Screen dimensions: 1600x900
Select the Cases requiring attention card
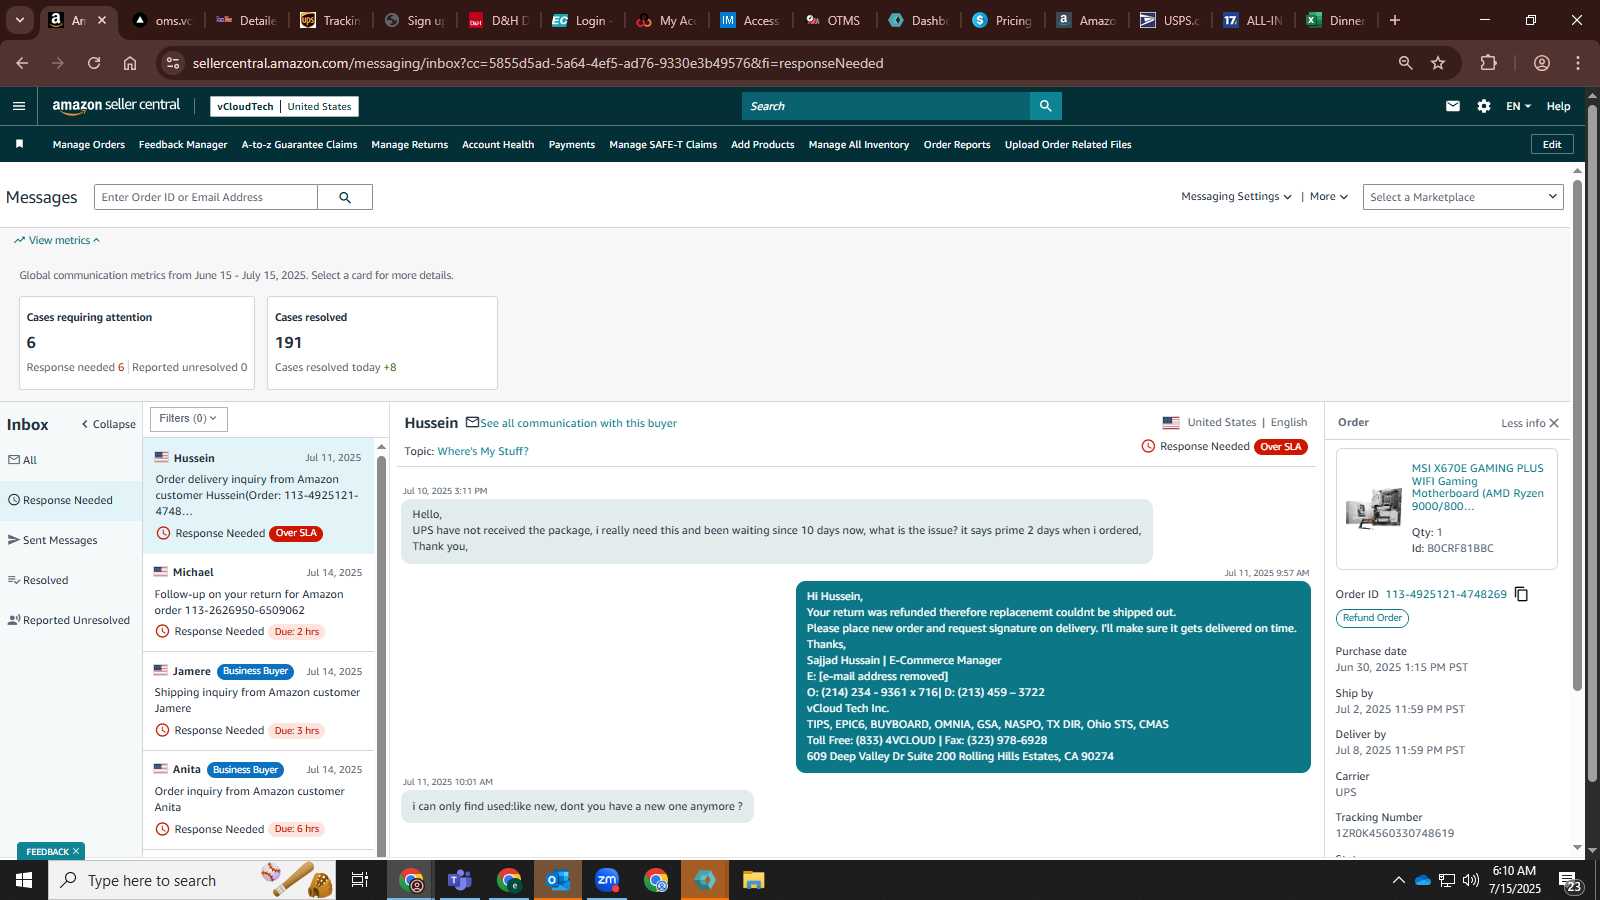click(x=137, y=343)
